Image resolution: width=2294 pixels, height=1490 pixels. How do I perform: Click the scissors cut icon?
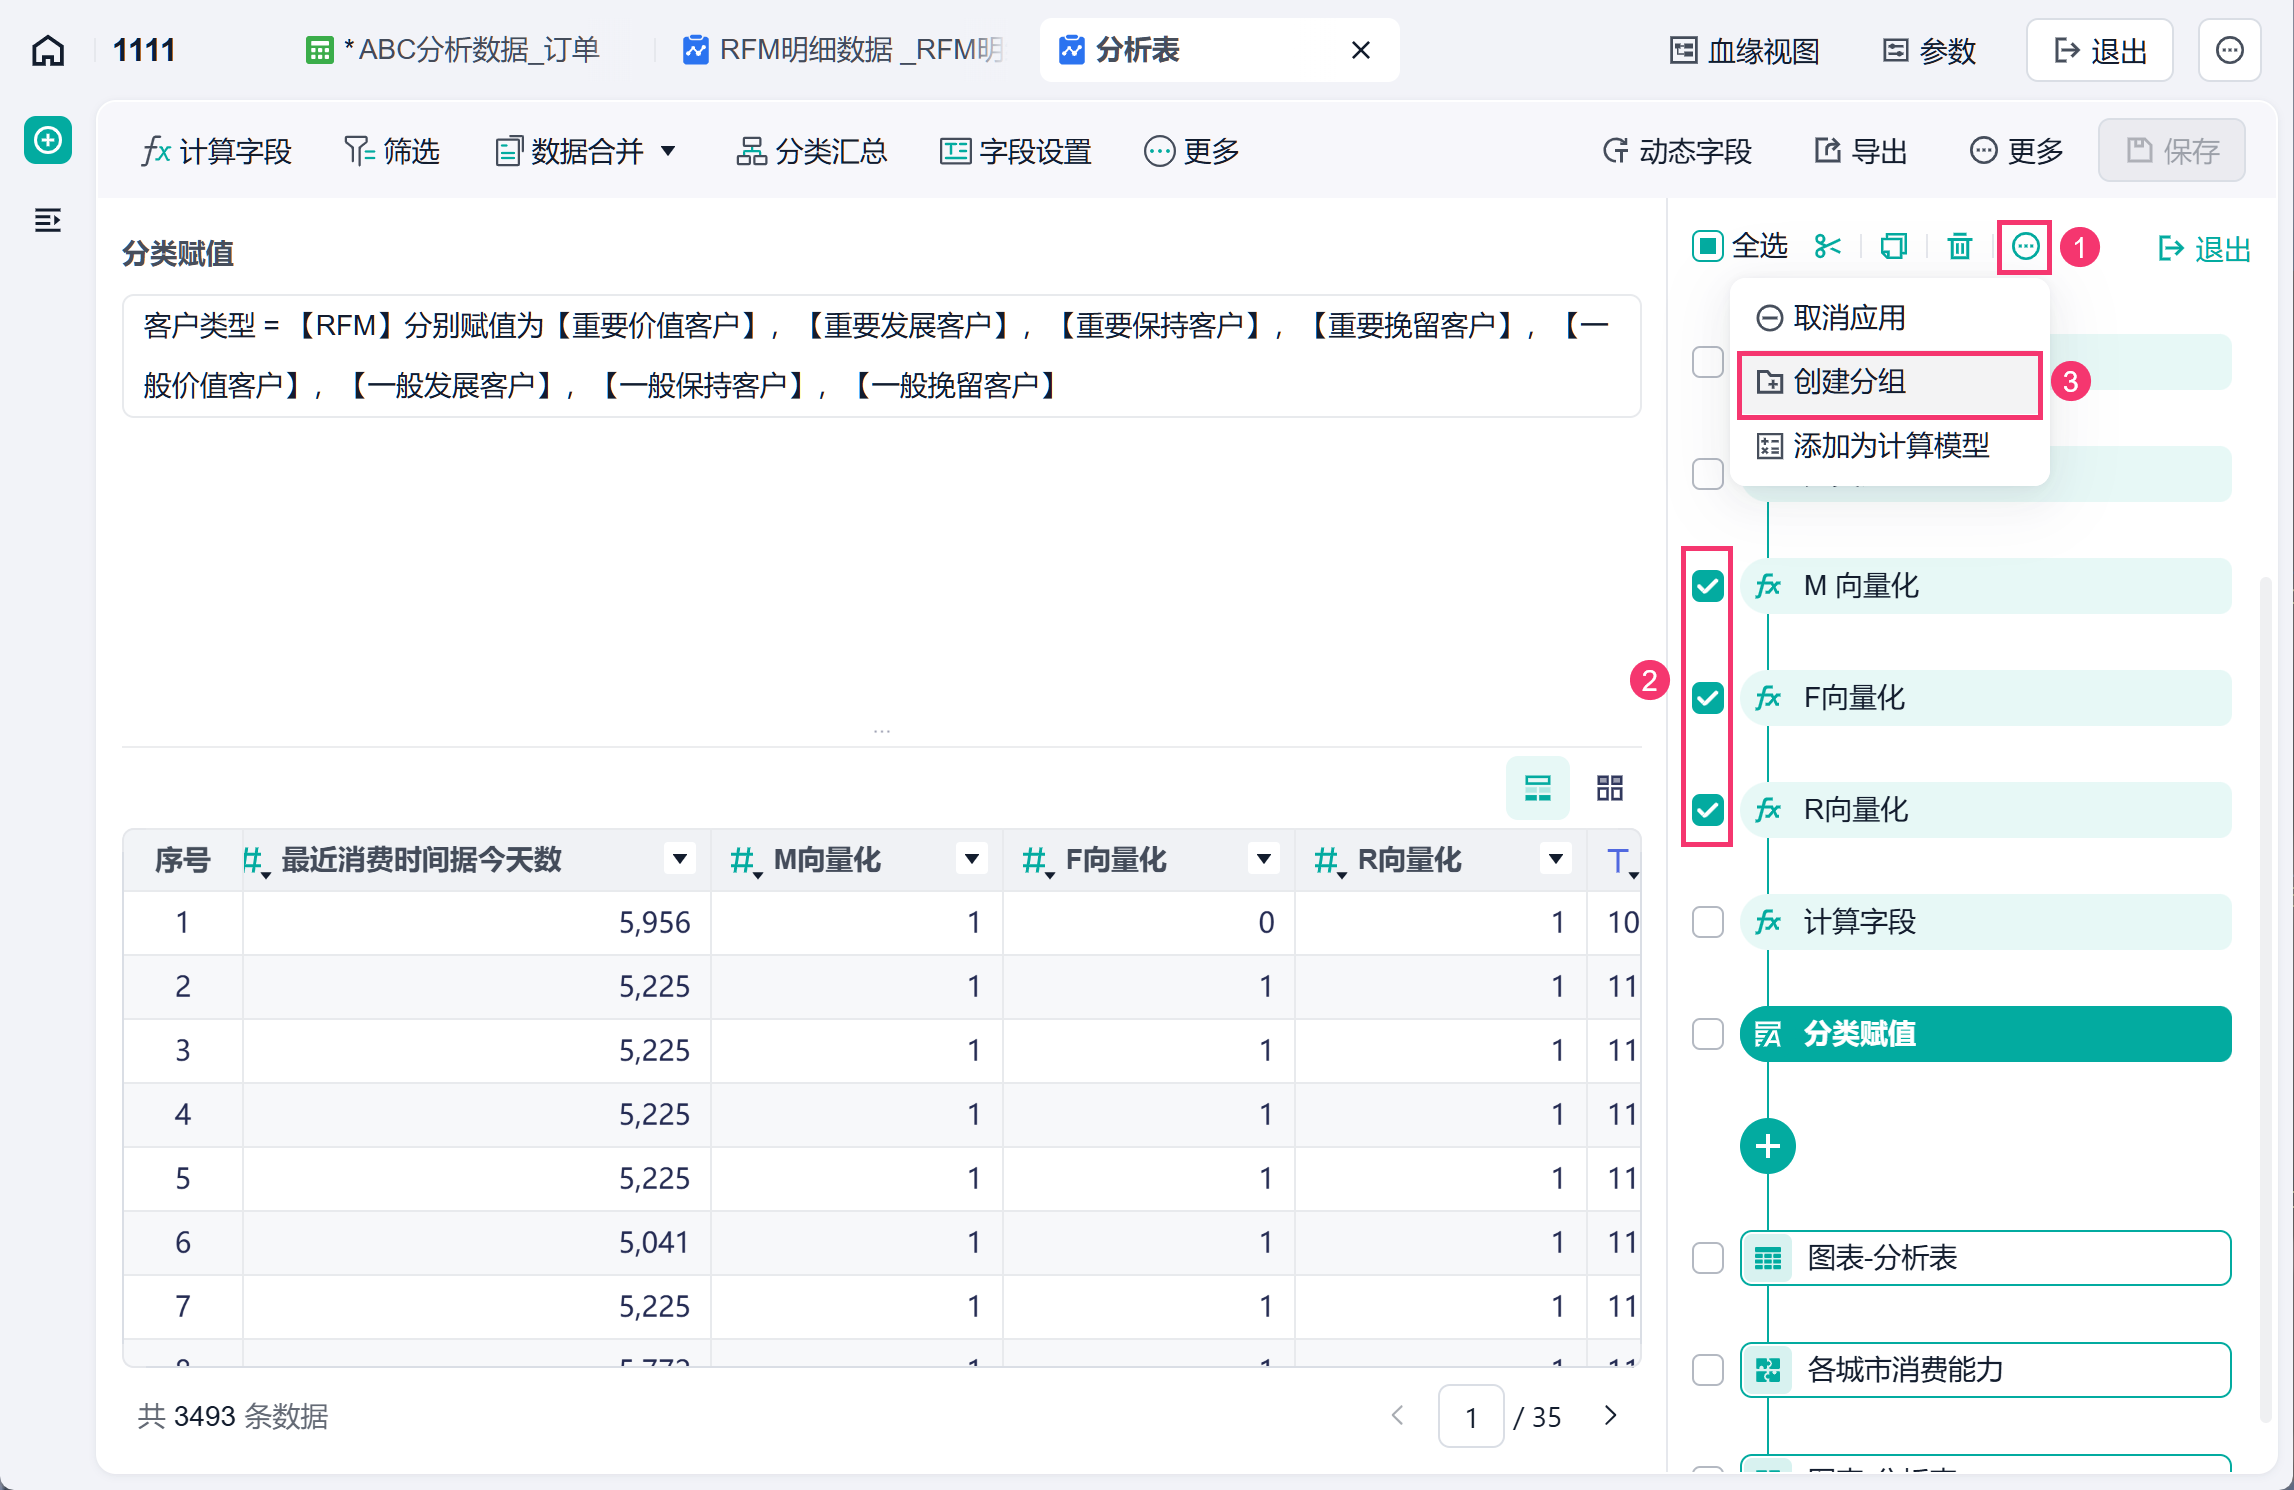point(1828,246)
